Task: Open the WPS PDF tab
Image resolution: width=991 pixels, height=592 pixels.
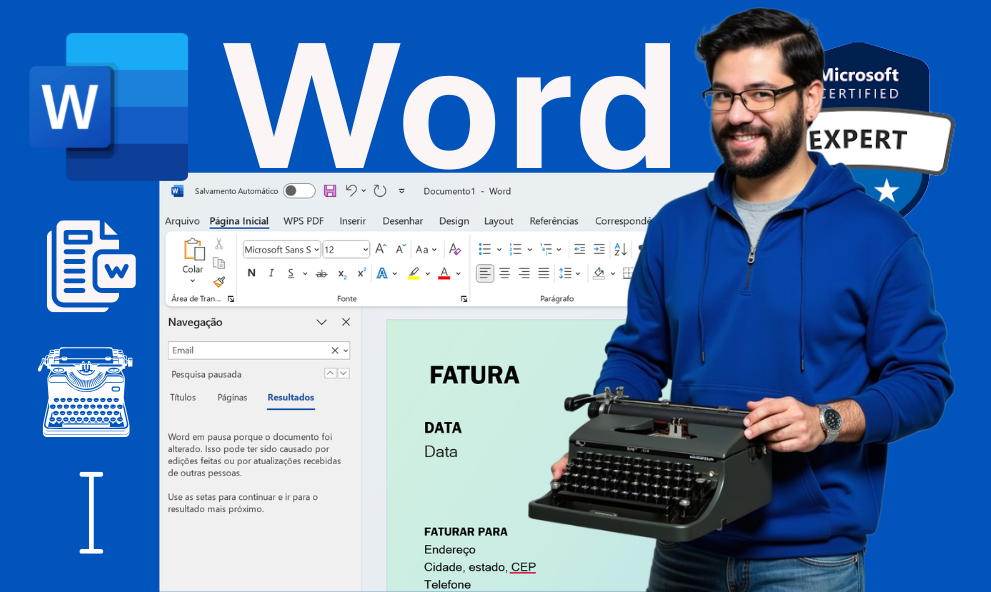Action: click(x=303, y=220)
